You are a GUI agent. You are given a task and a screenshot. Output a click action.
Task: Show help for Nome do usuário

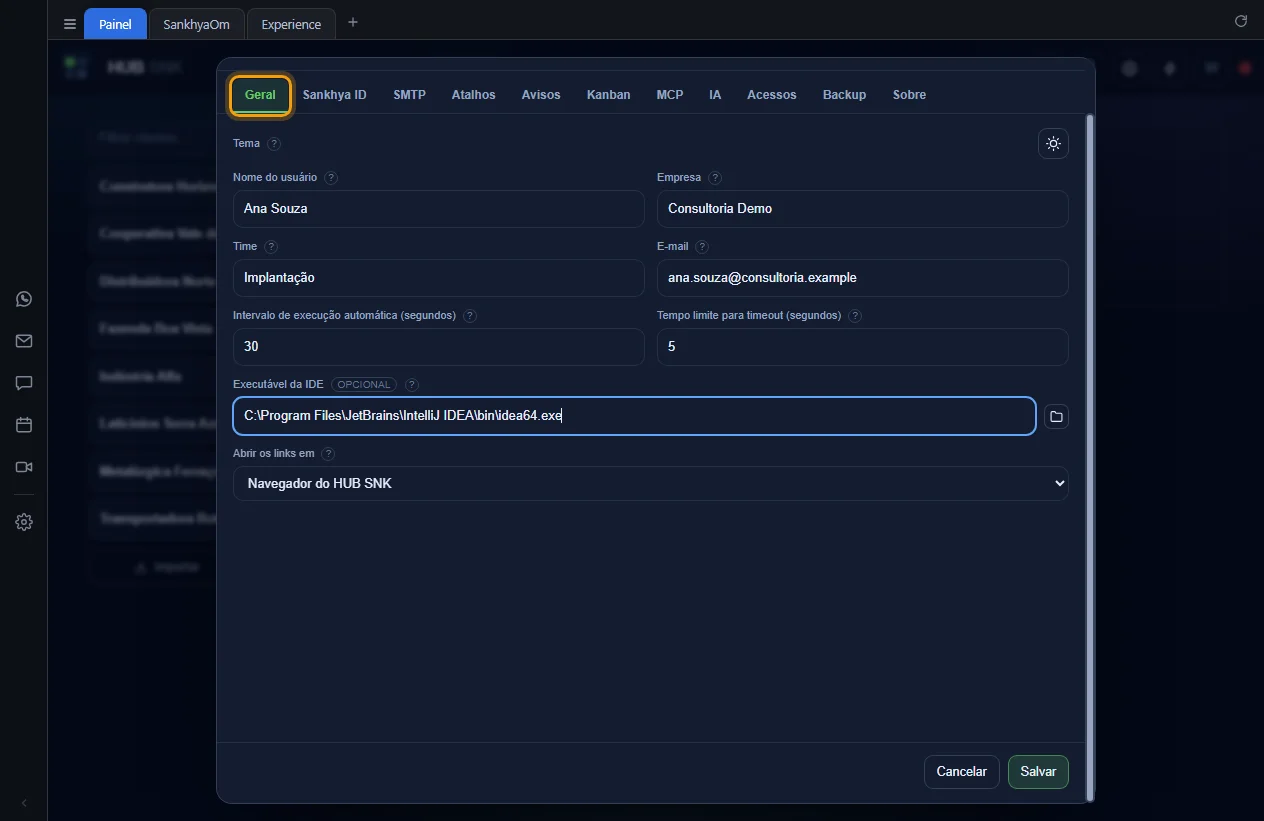(x=331, y=178)
